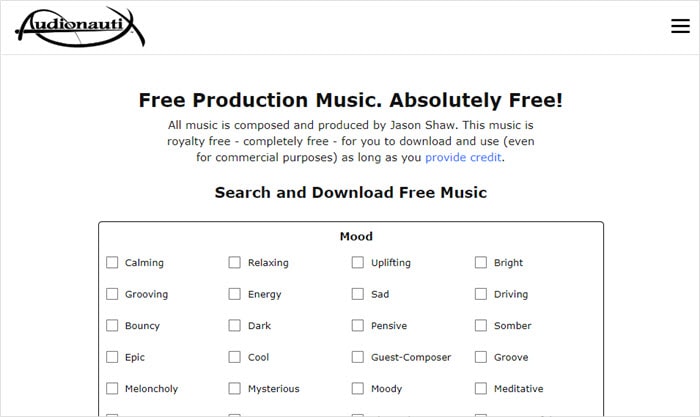Enable the Cool mood checkbox
This screenshot has height=417, width=700.
click(235, 357)
